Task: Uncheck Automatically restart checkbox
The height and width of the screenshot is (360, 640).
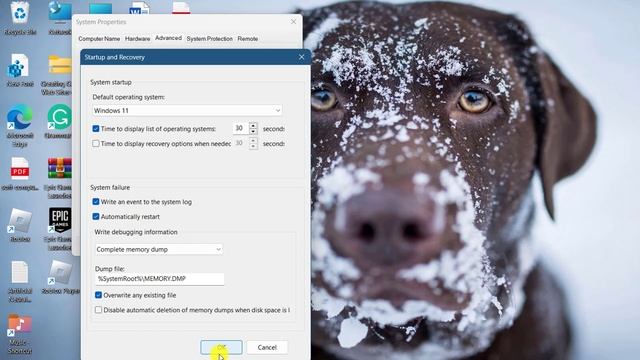Action: [96, 217]
